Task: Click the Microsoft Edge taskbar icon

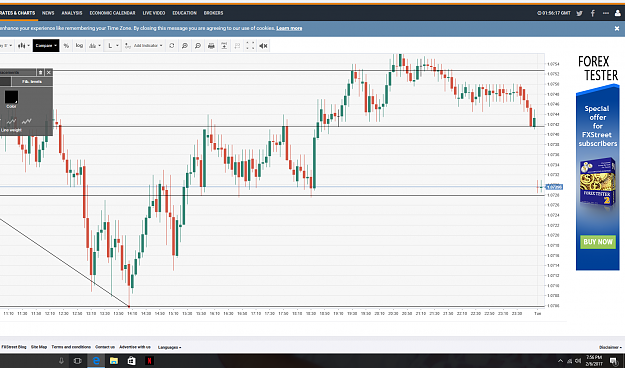Action: [x=96, y=361]
